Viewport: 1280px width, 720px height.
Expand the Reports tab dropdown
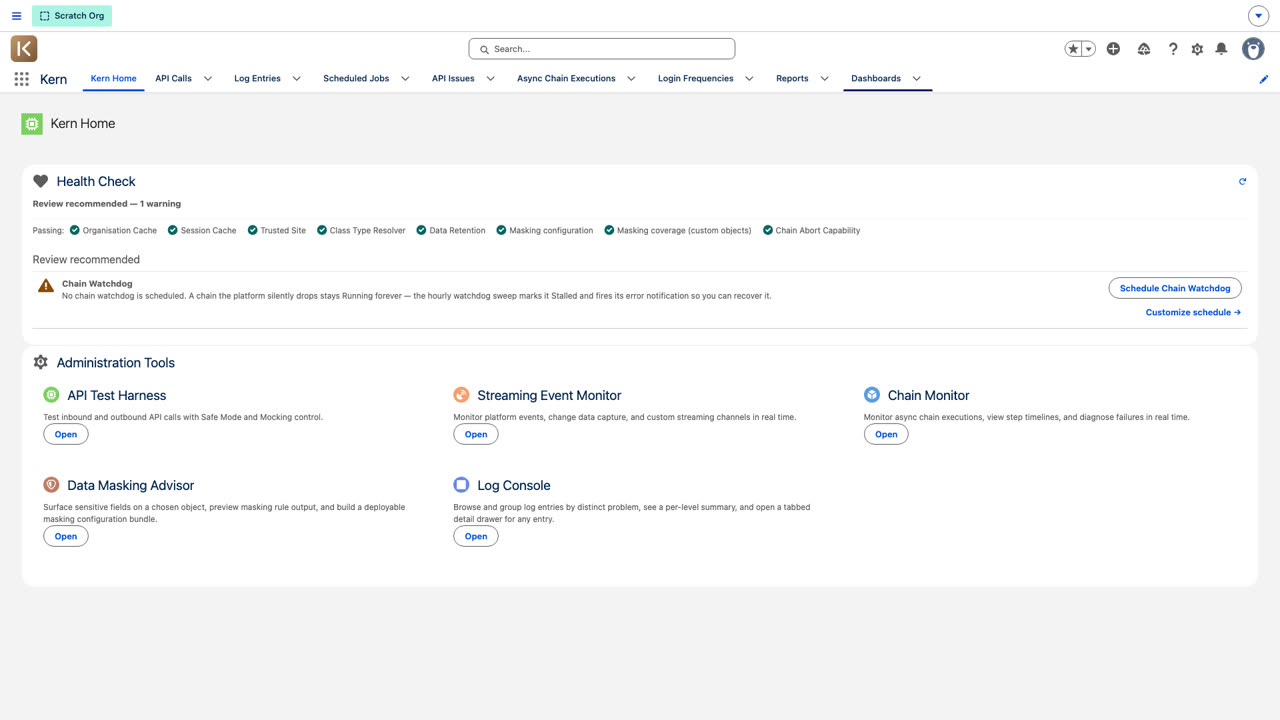825,79
